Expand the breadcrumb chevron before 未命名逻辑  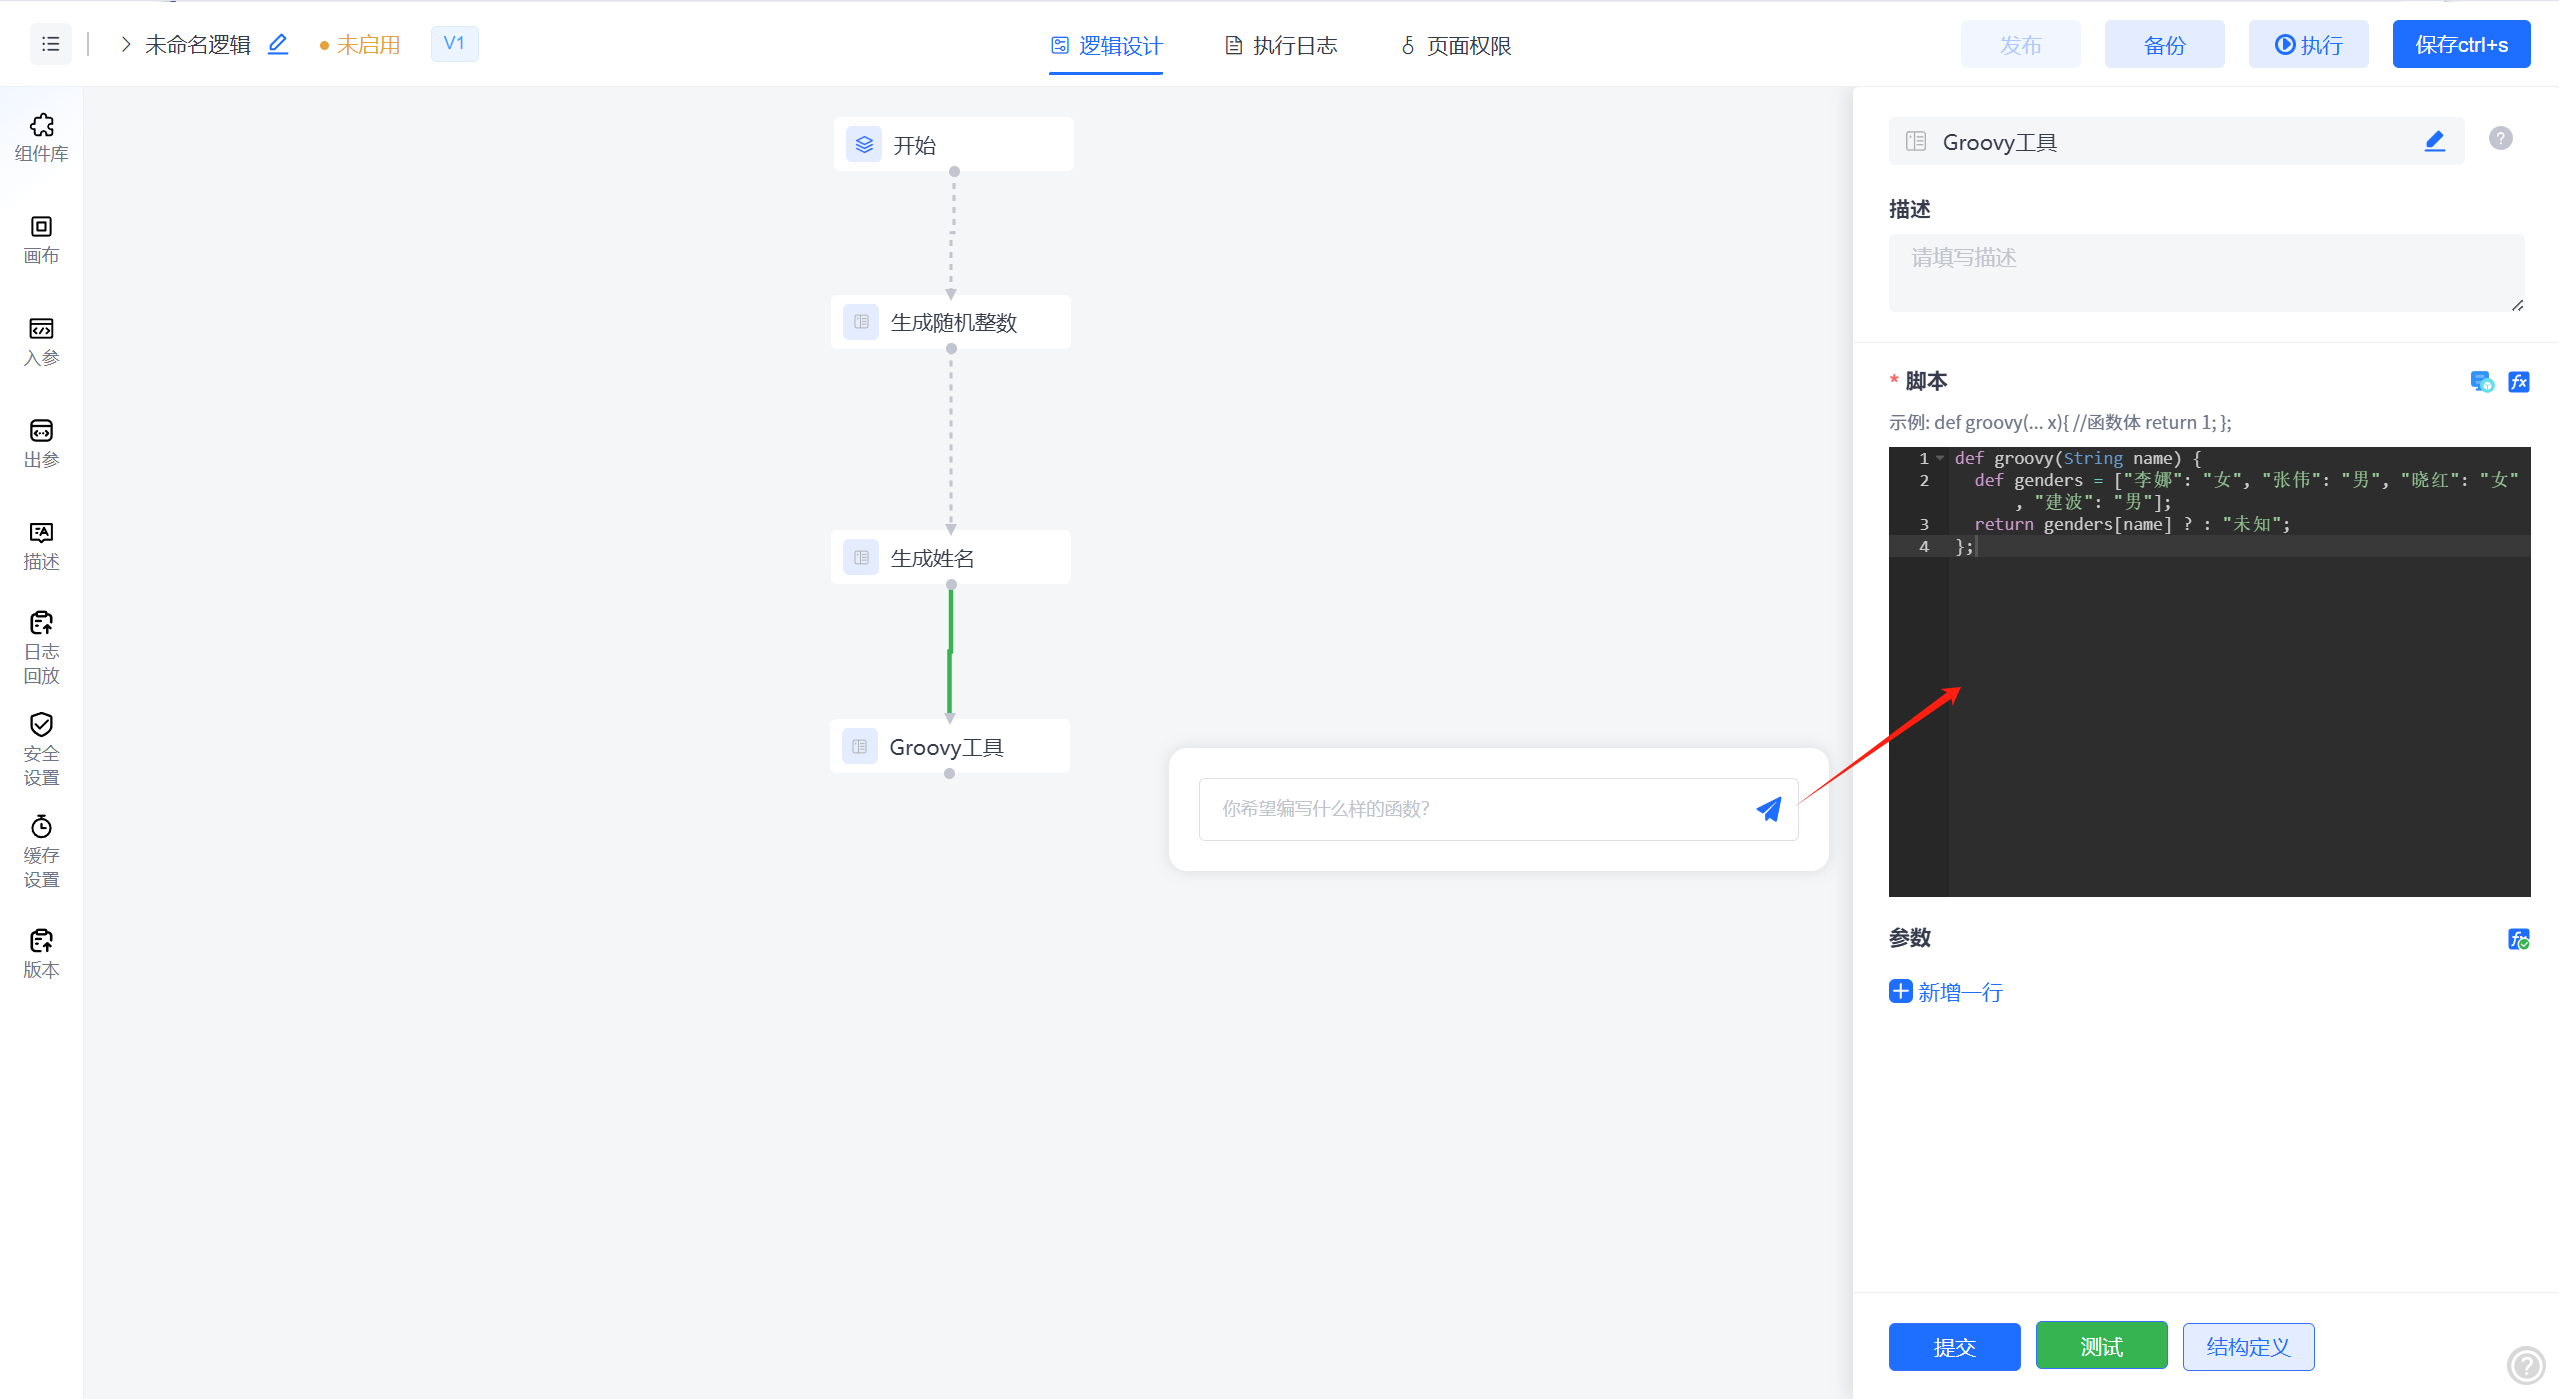(126, 44)
